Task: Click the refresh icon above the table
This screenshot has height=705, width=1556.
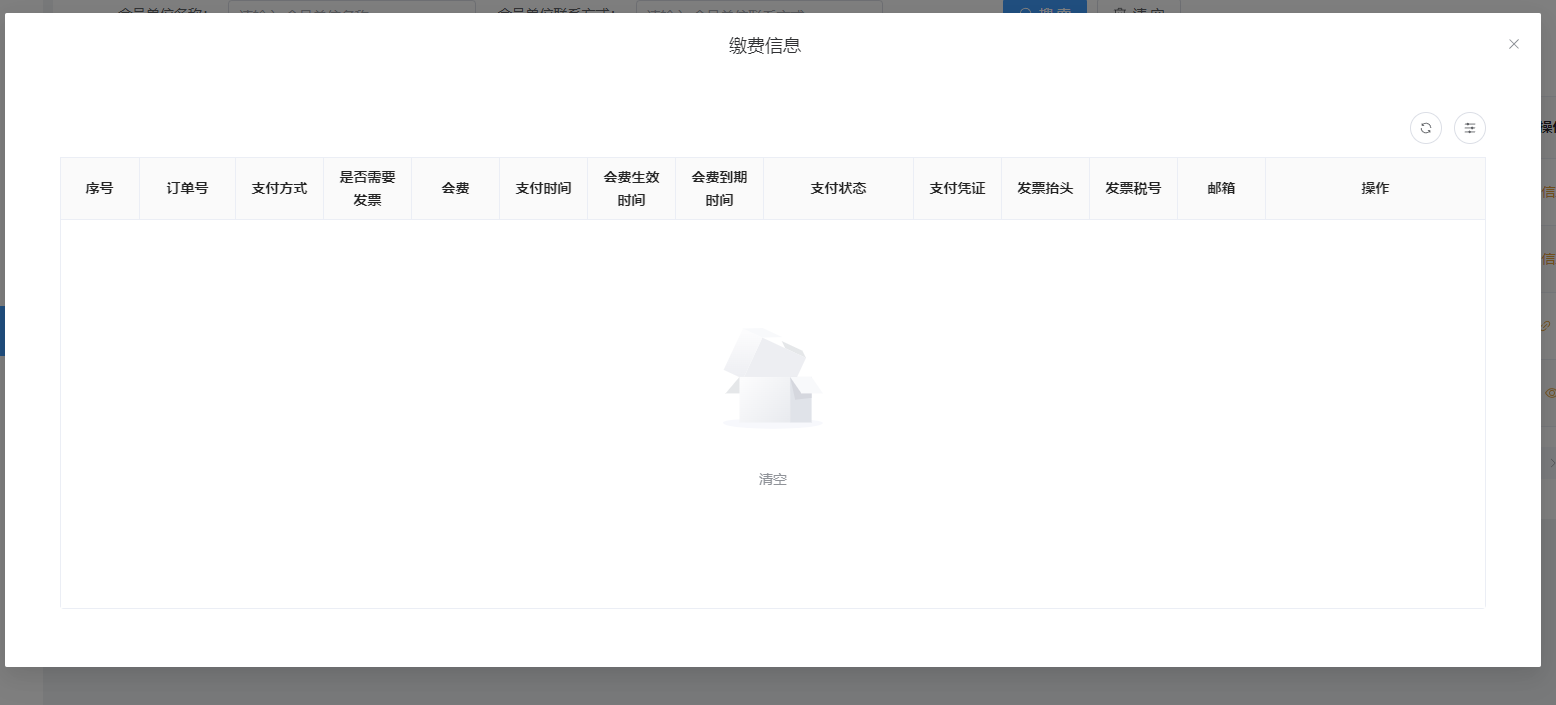Action: [1425, 128]
